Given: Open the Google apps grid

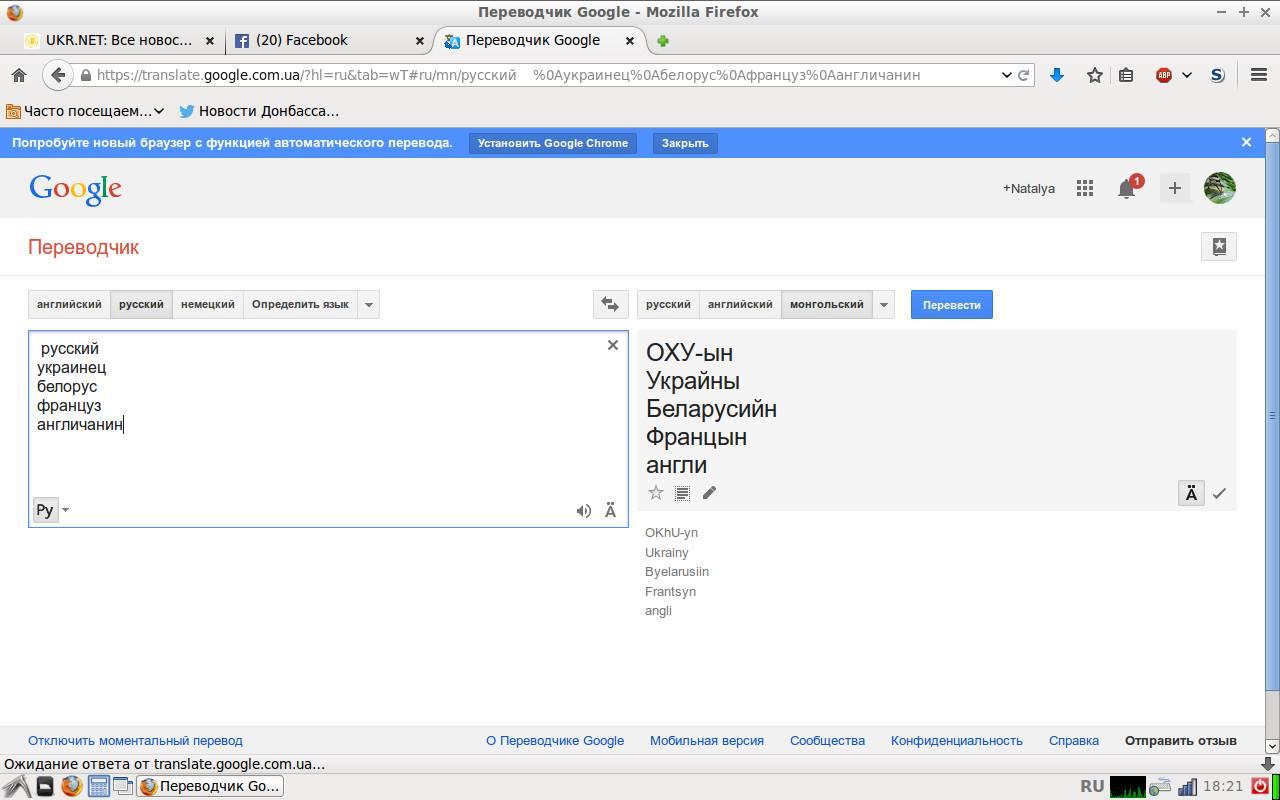Looking at the screenshot, I should pyautogui.click(x=1085, y=188).
